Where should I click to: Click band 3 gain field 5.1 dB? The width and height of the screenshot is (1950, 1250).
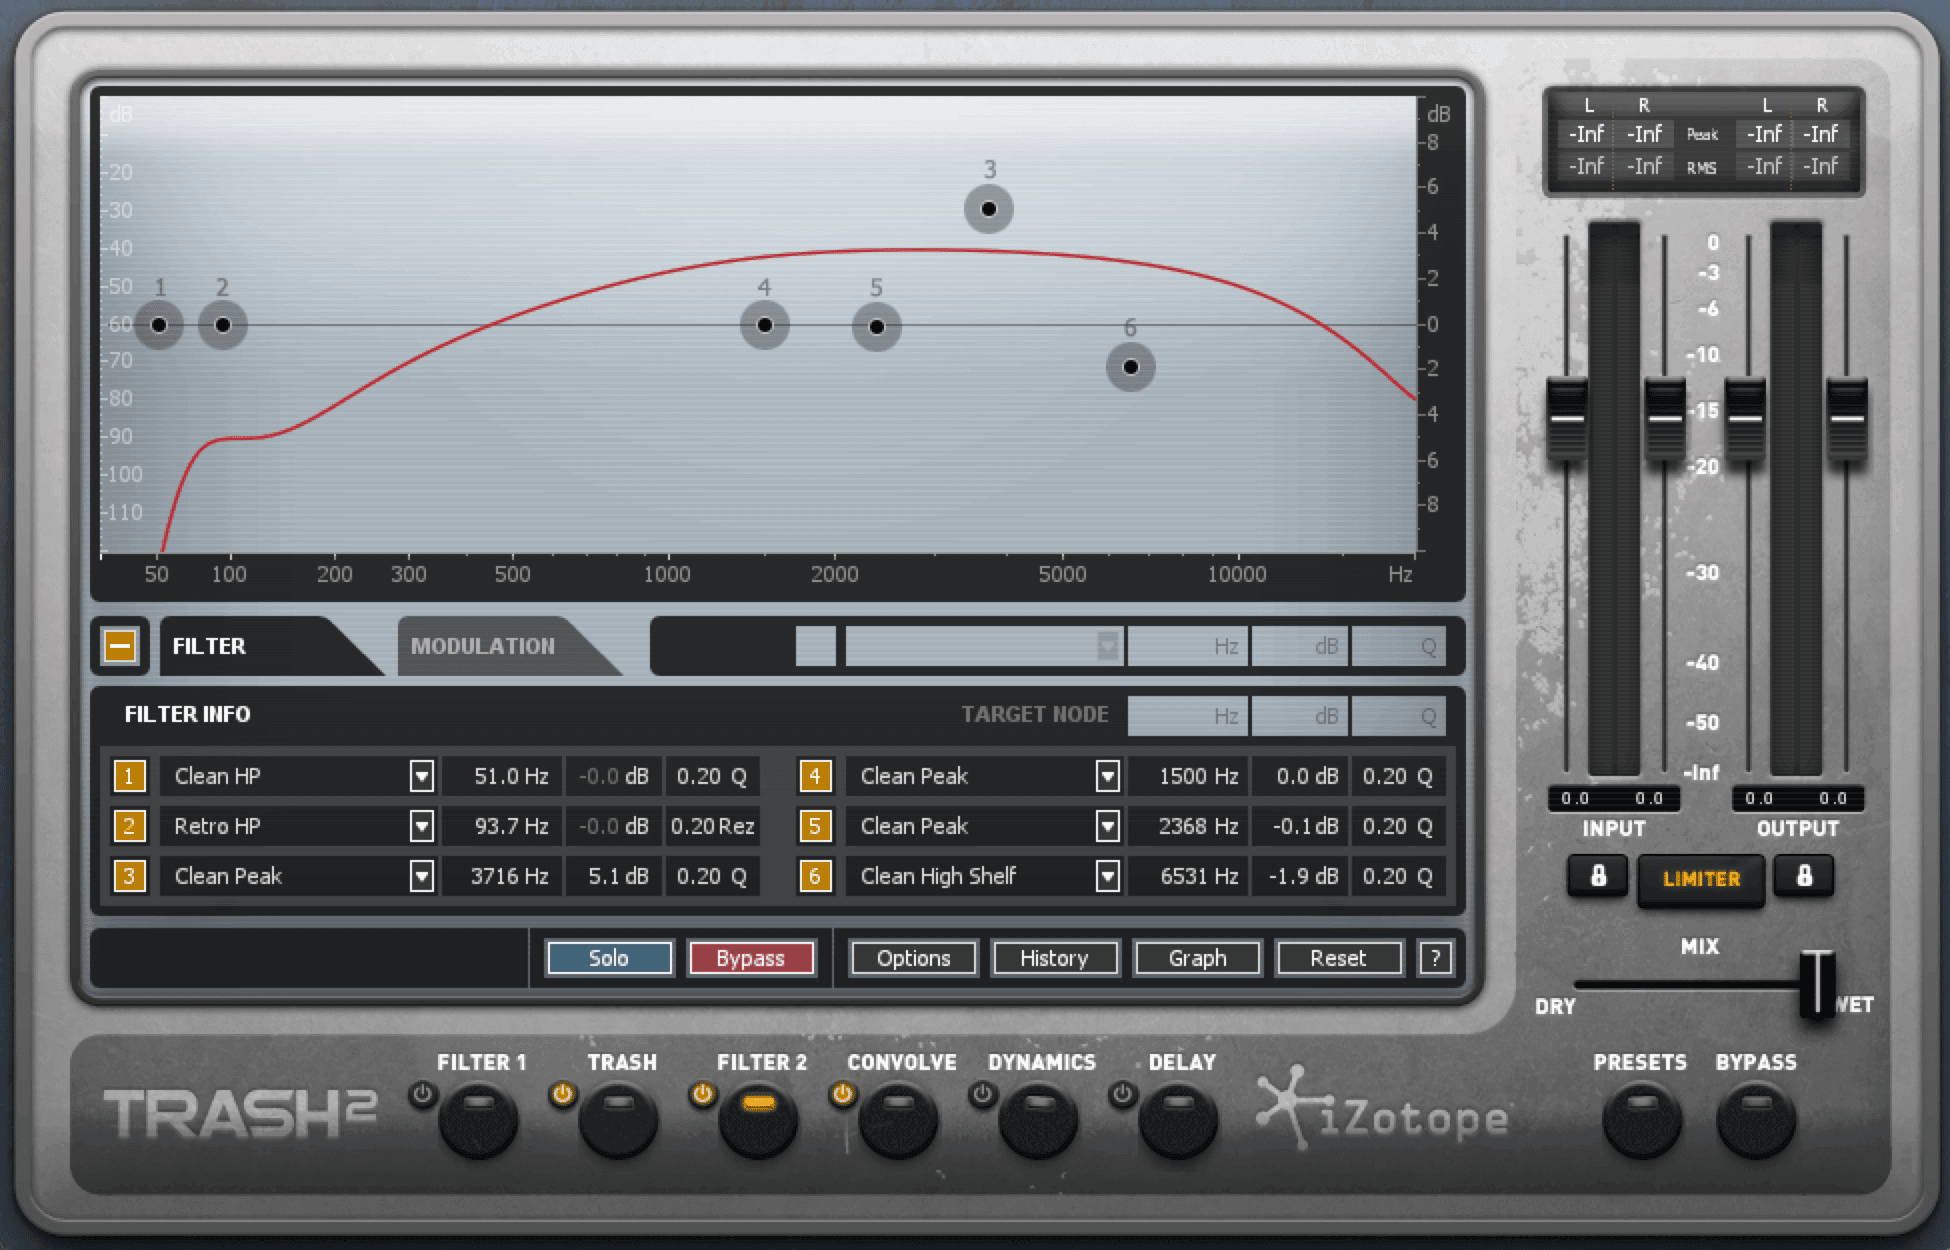click(614, 876)
